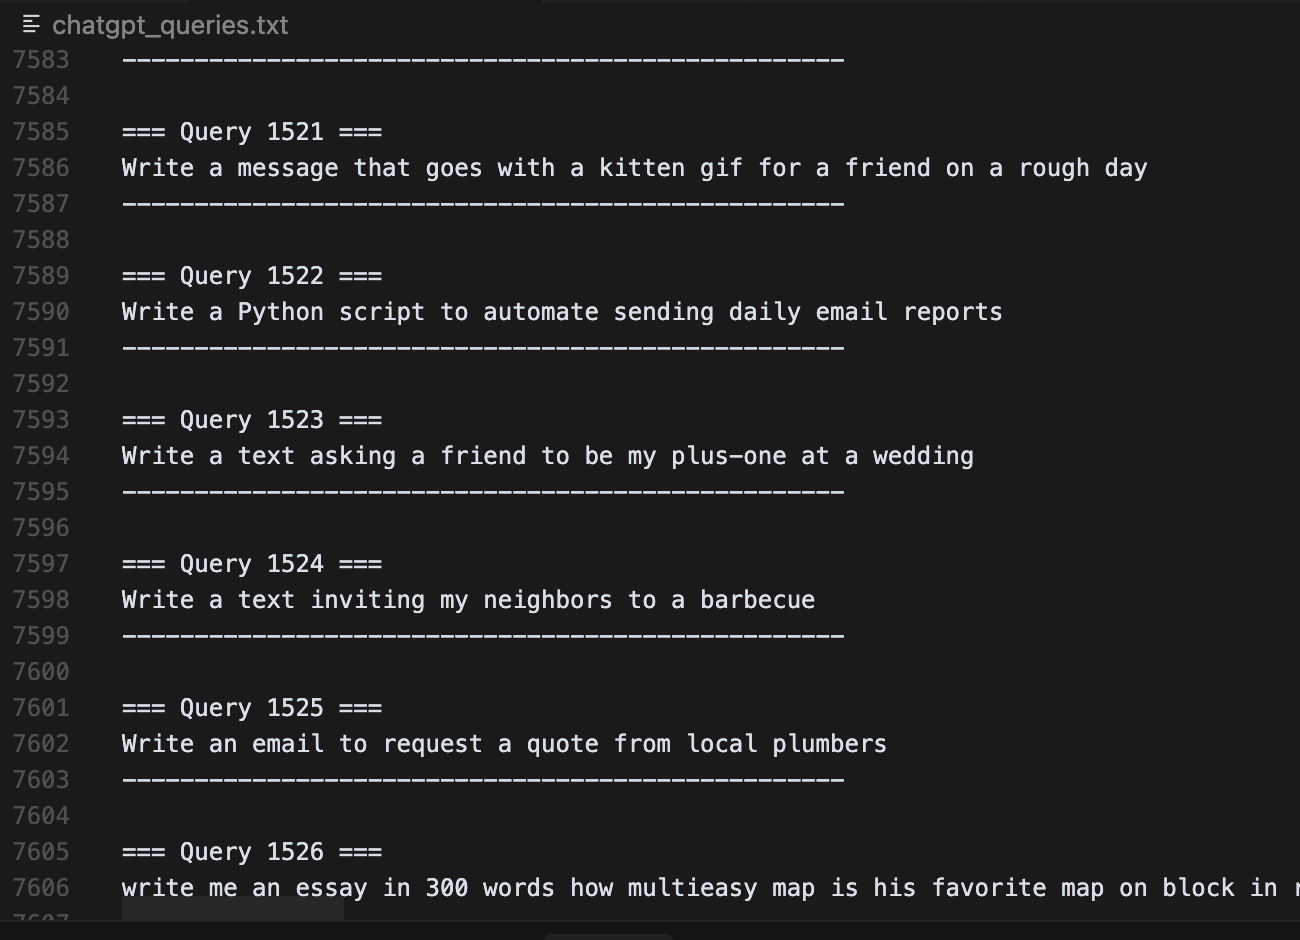The image size is (1300, 940).
Task: Click the text file icon beside chatgpt_queries.txt
Action: 31,24
